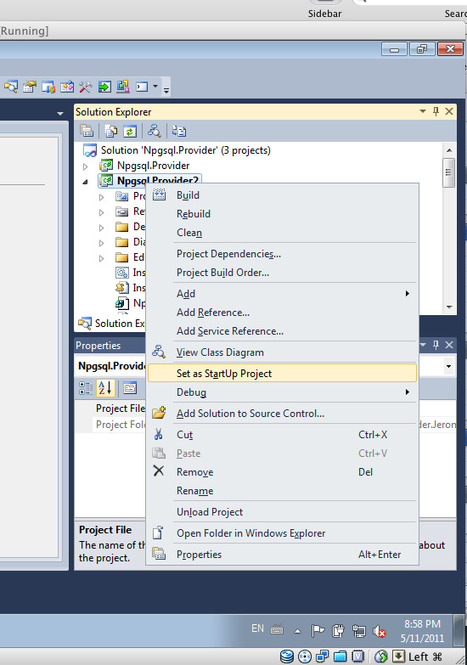Close the Solution Explorer panel
467x665 pixels.
(449, 111)
